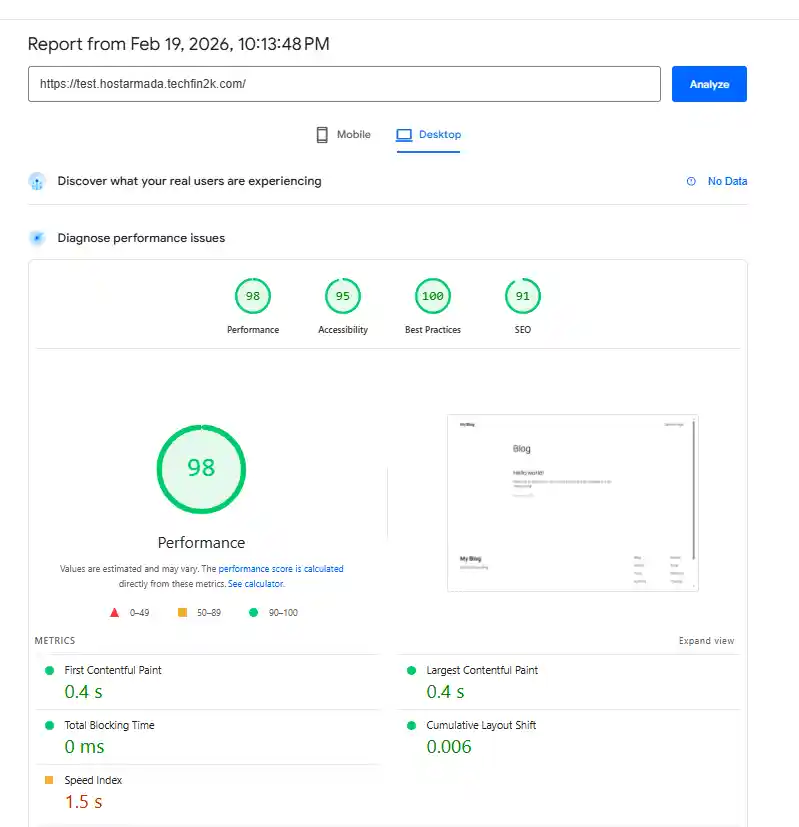Click the mobile phone icon

[322, 134]
